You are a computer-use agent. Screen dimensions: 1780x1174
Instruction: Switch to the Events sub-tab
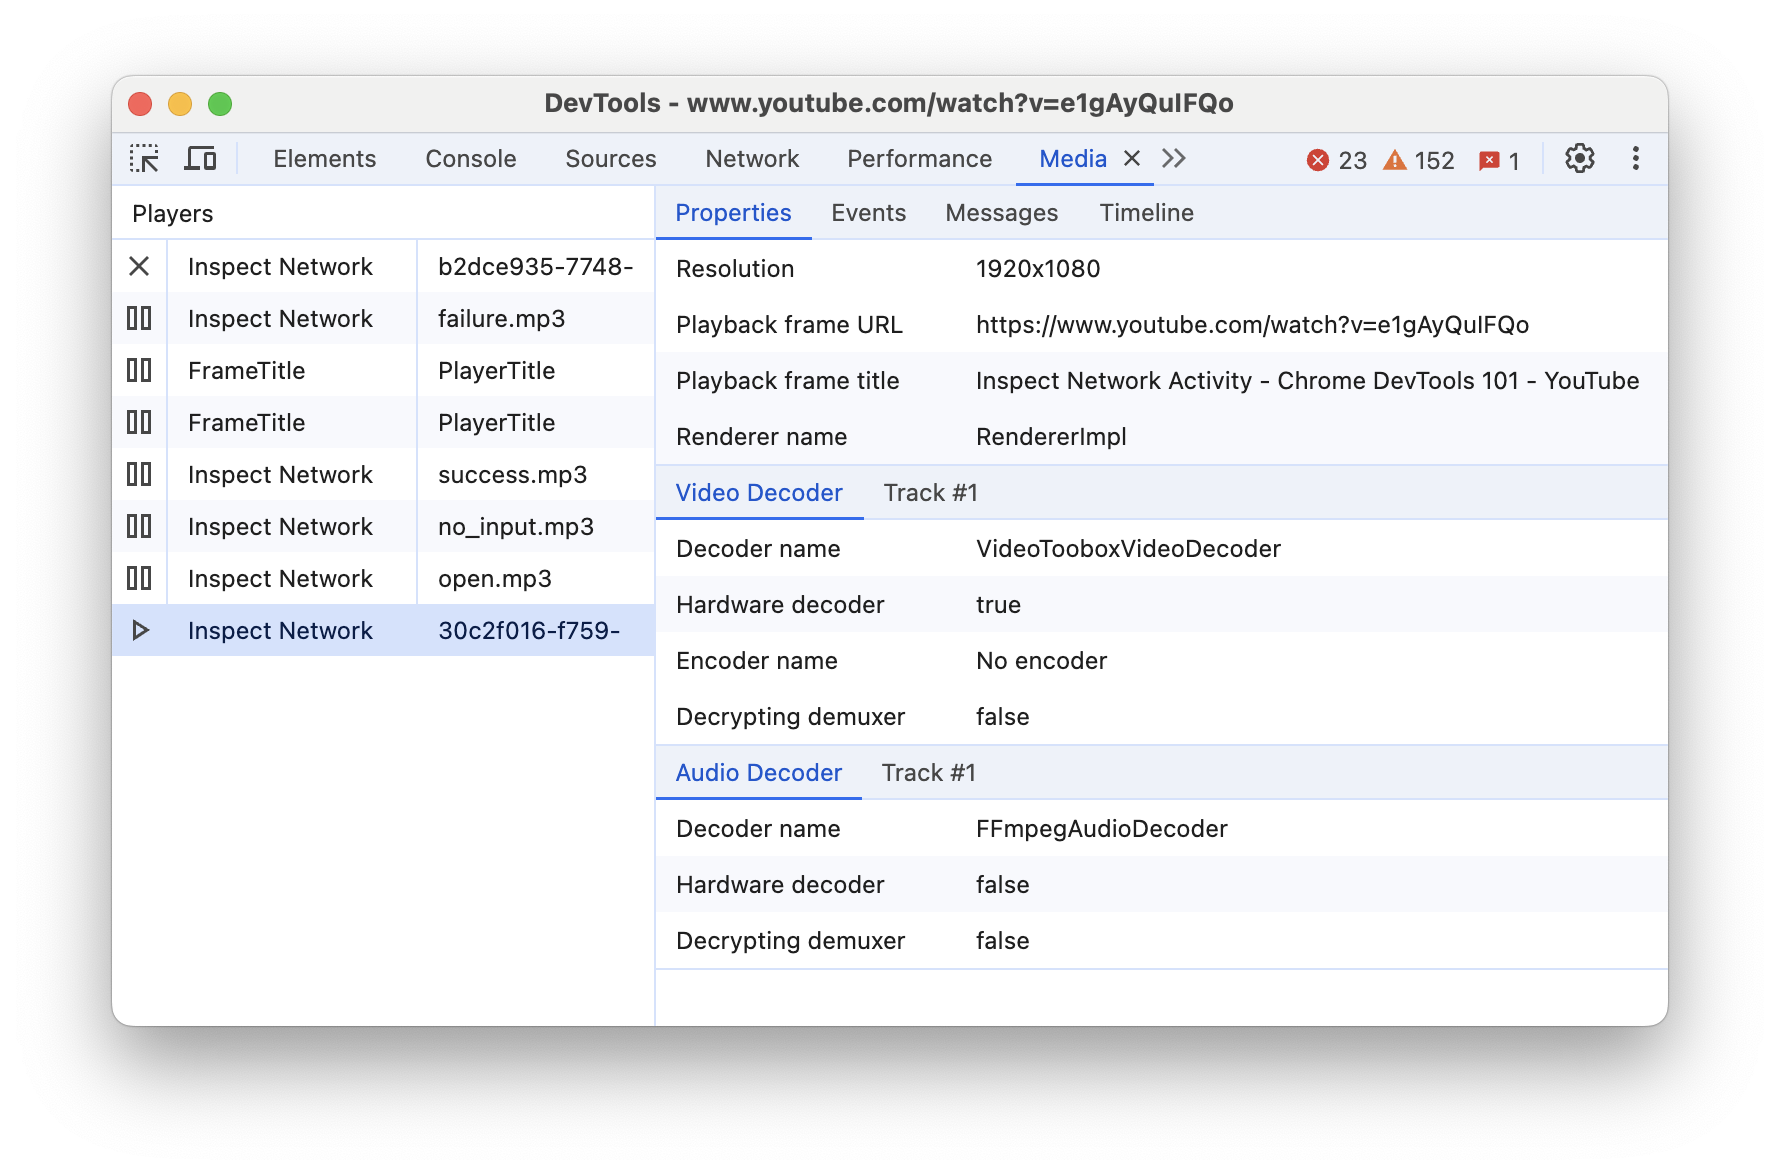pyautogui.click(x=867, y=212)
